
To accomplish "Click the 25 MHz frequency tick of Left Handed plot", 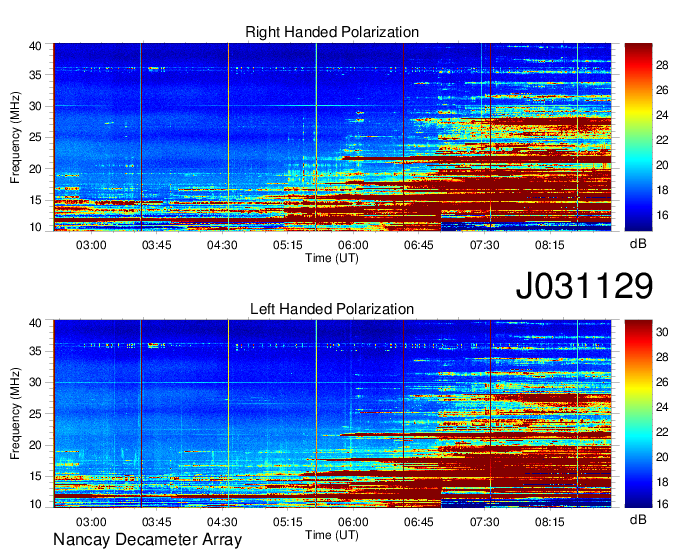I will point(35,414).
